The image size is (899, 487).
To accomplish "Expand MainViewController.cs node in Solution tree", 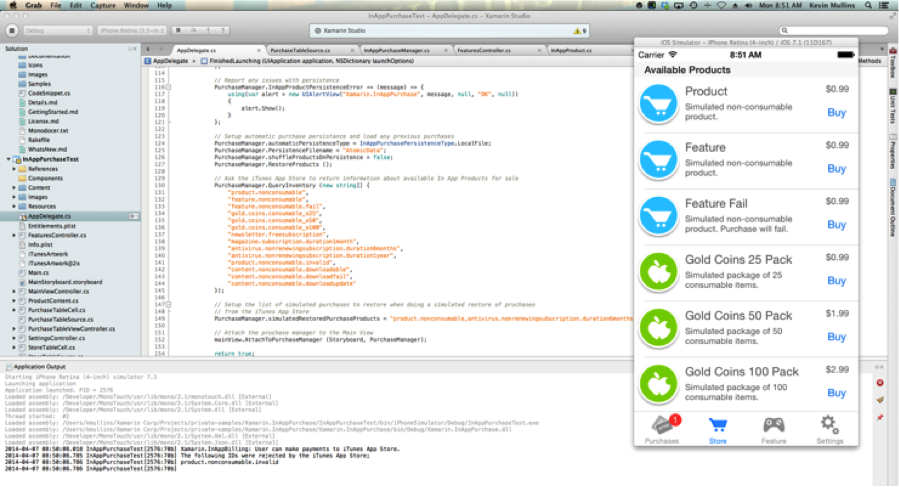I will point(14,291).
